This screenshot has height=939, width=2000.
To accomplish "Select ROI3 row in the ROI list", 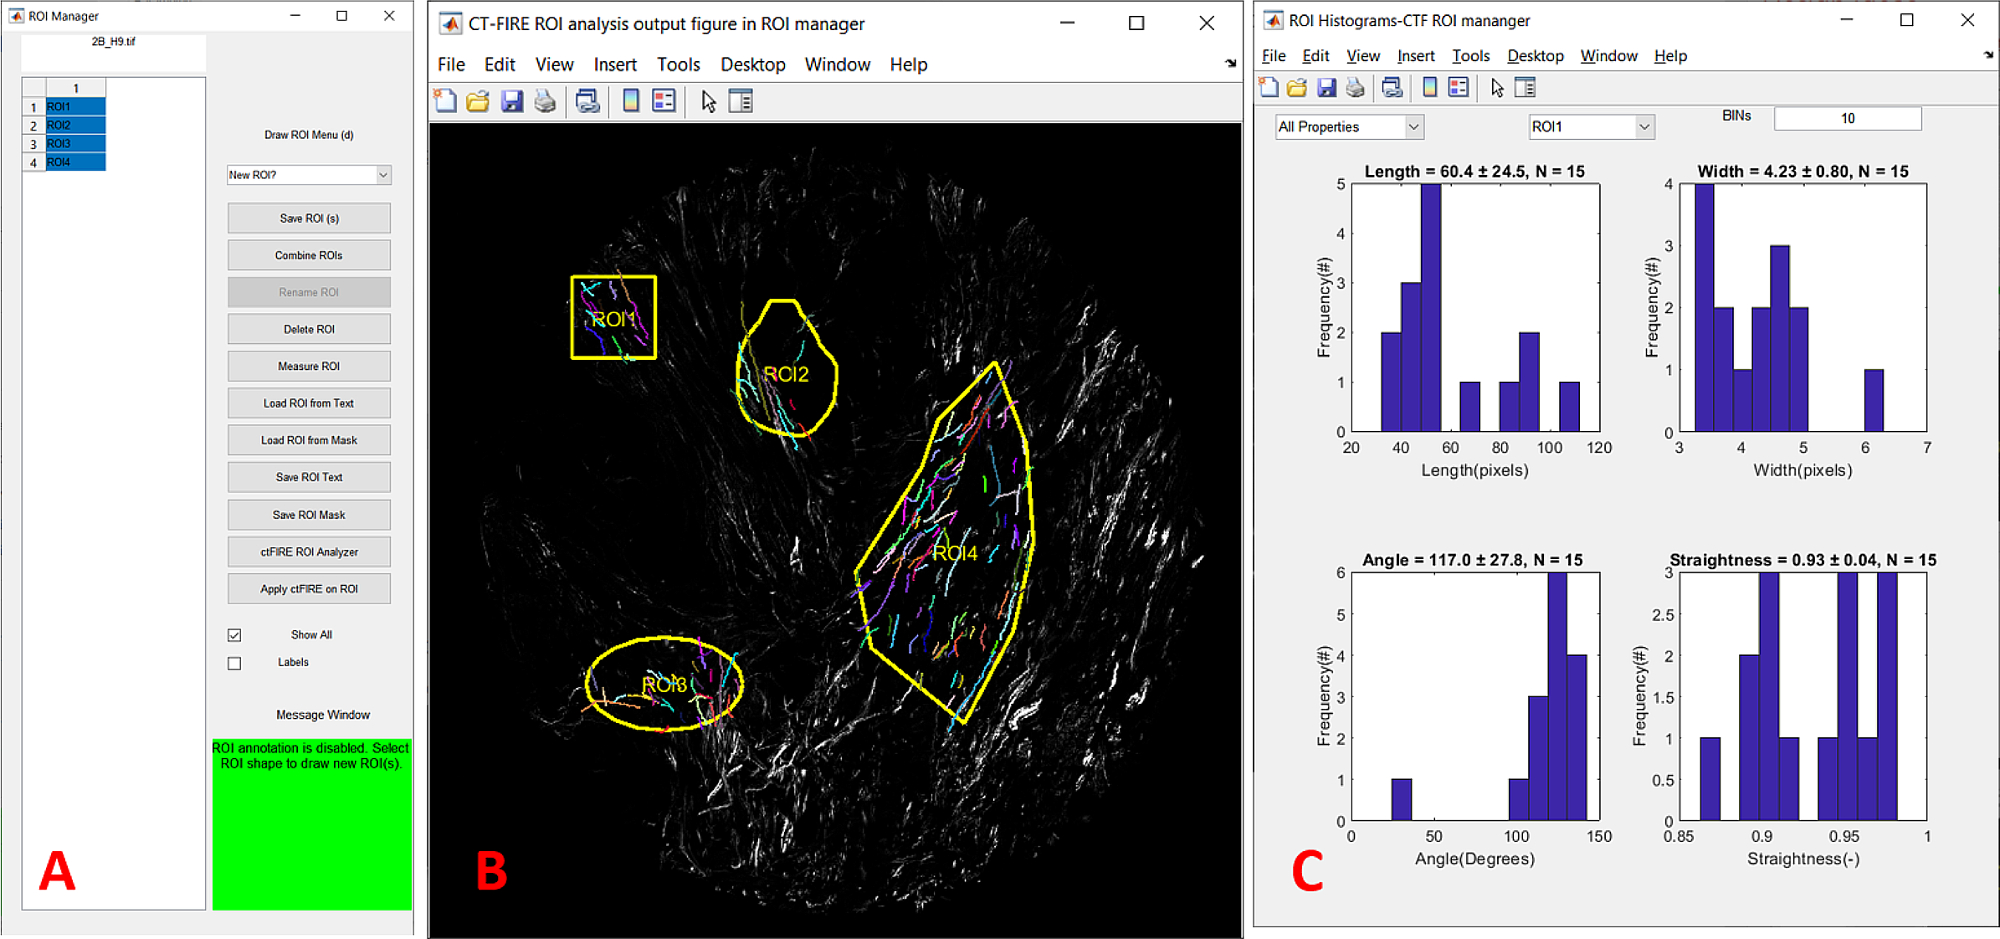I will pyautogui.click(x=75, y=144).
